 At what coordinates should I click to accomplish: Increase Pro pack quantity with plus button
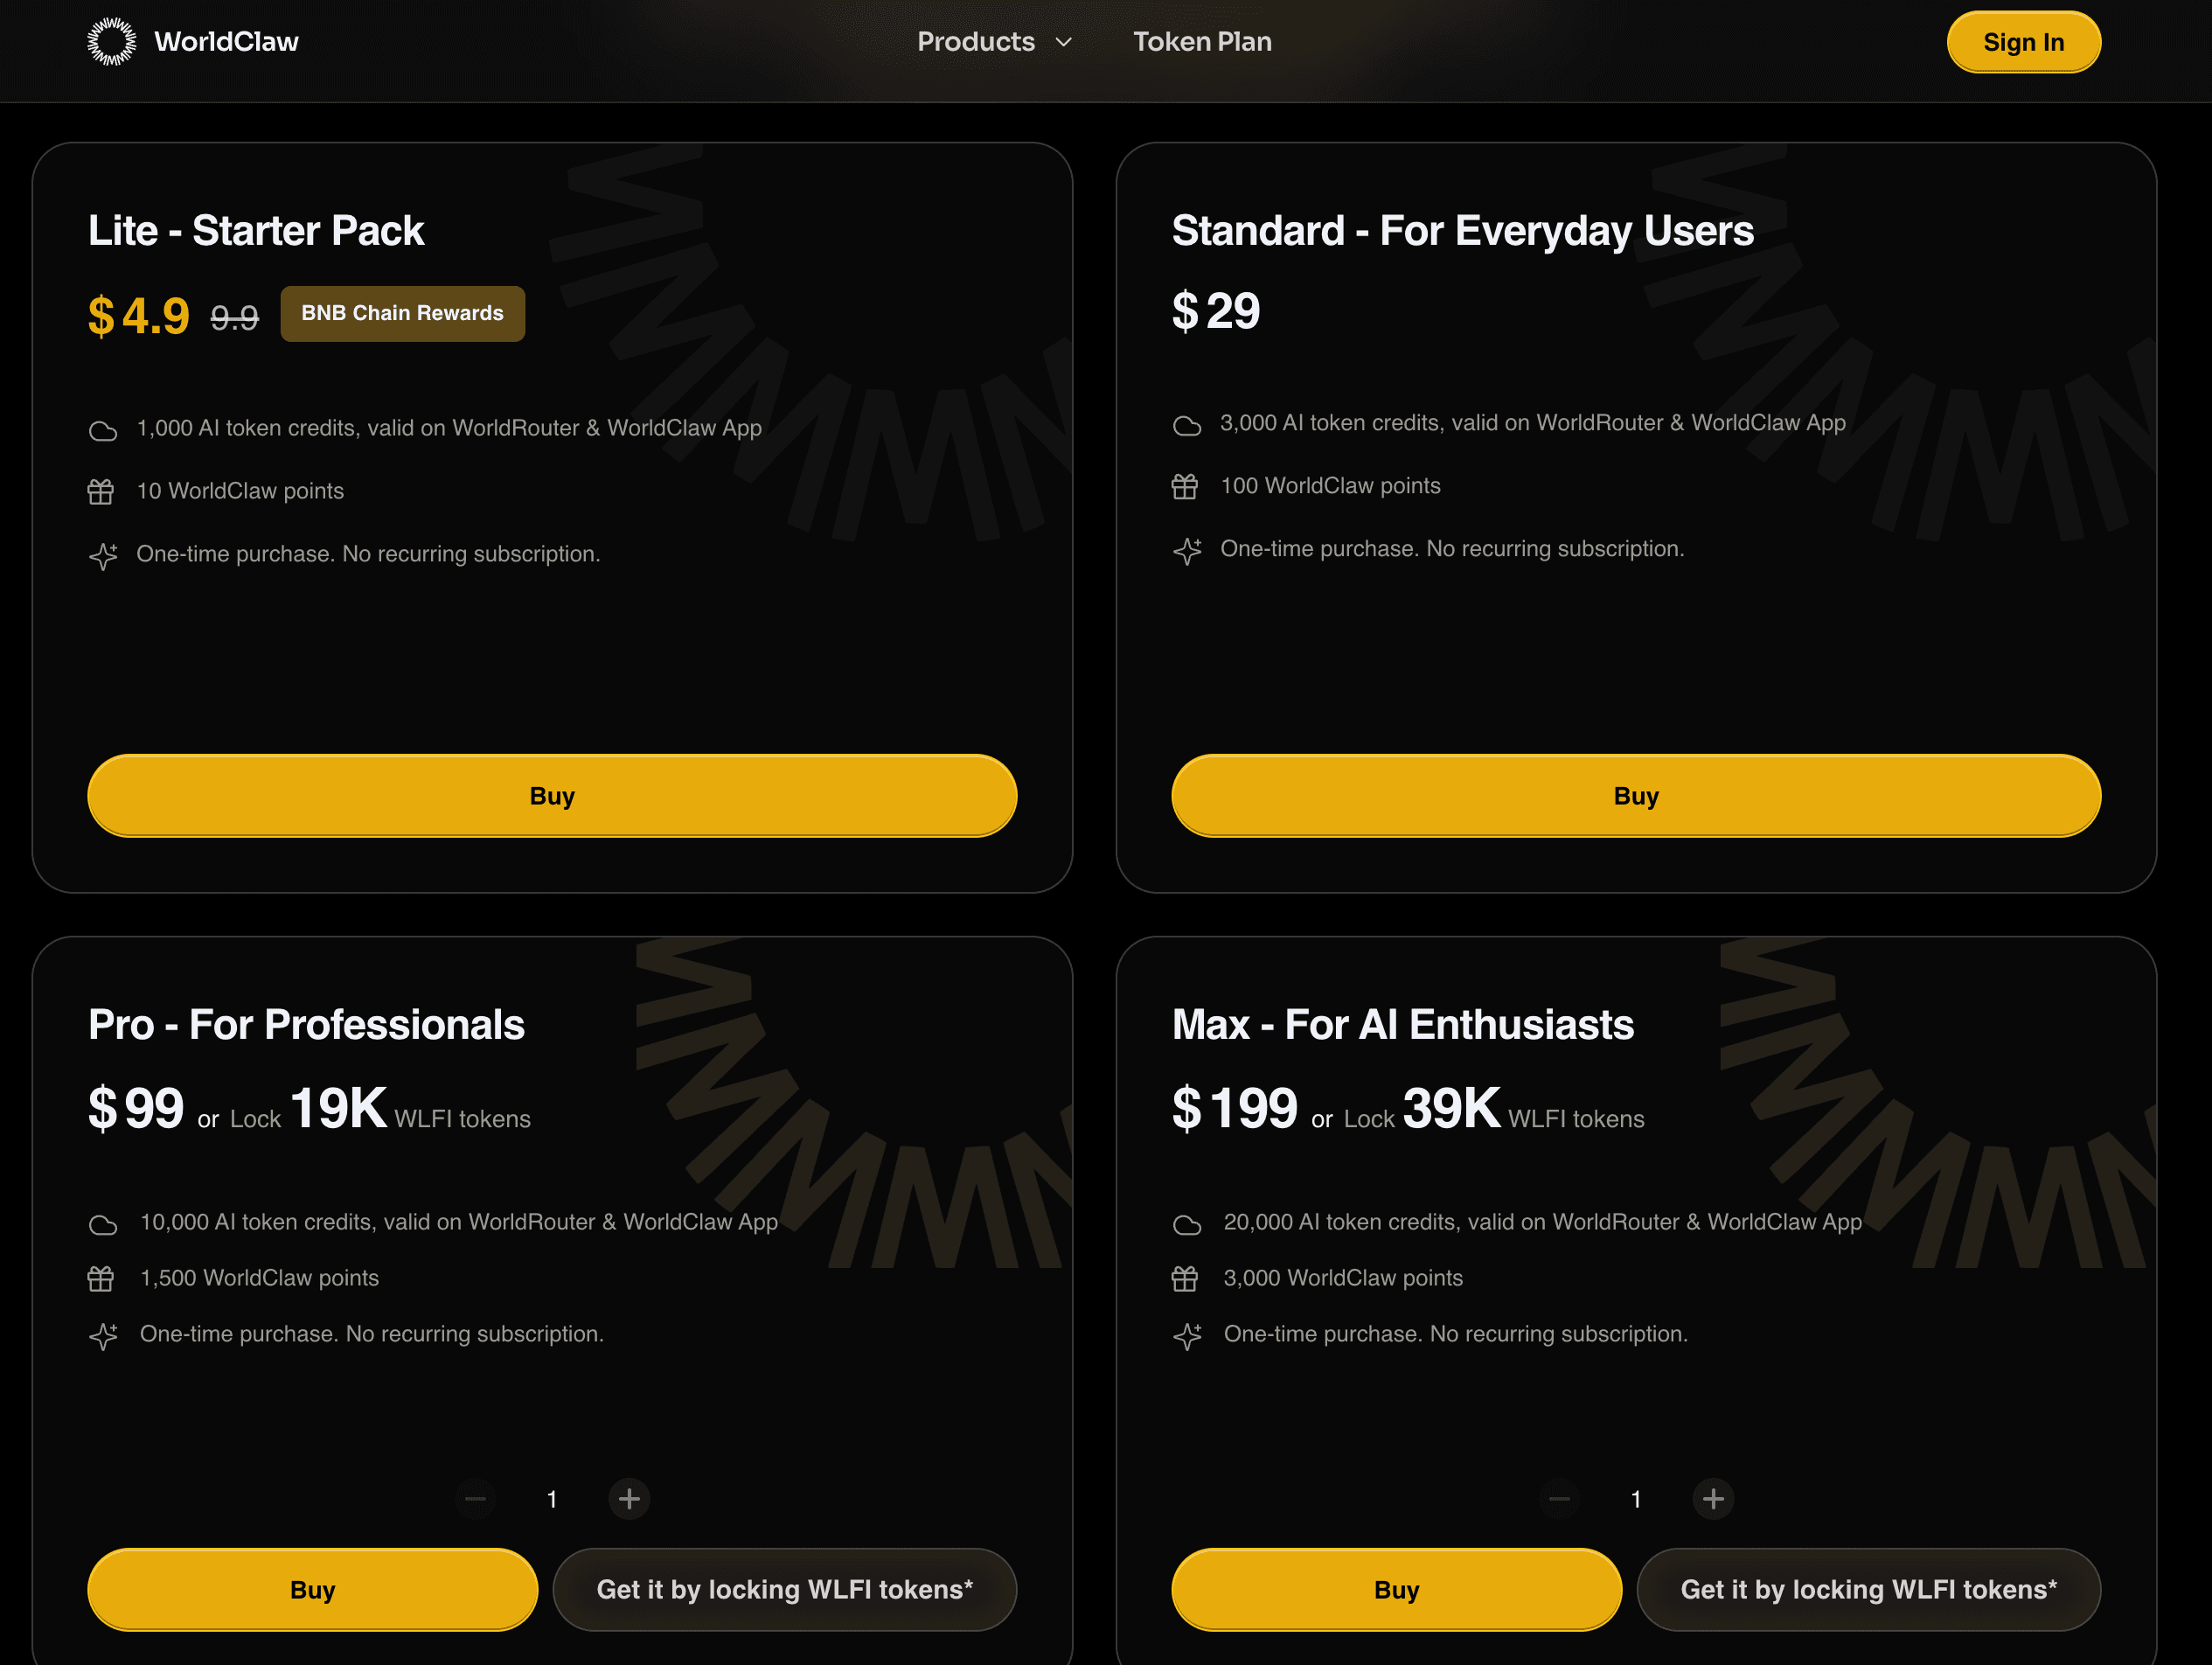click(629, 1498)
